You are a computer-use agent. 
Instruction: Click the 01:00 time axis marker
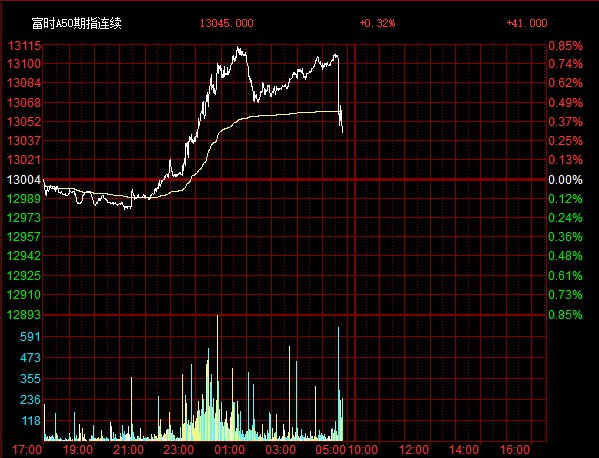point(229,449)
